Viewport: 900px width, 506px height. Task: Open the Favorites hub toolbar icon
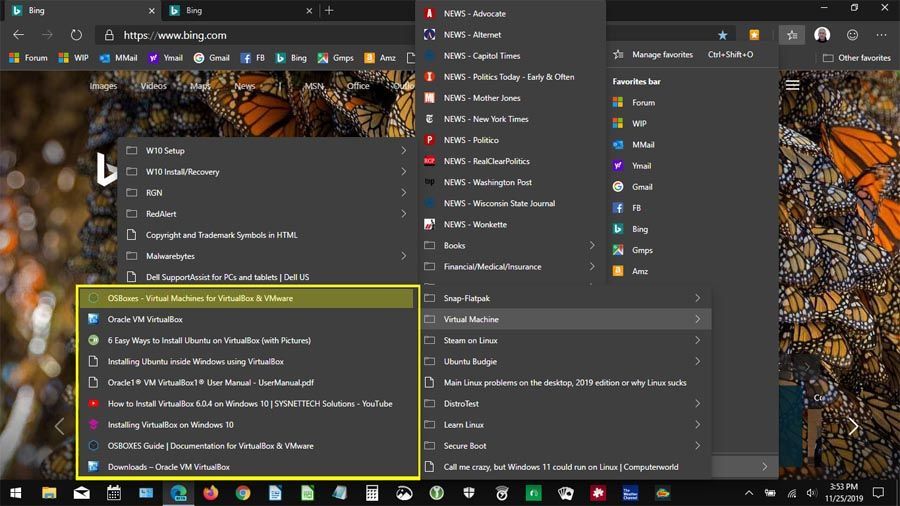click(792, 35)
